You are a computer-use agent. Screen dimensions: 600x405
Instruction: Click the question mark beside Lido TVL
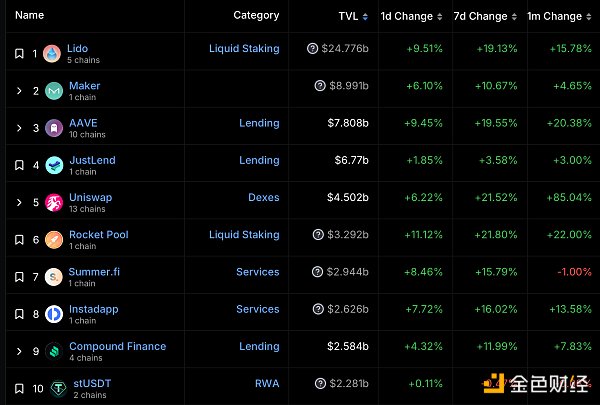[x=313, y=49]
